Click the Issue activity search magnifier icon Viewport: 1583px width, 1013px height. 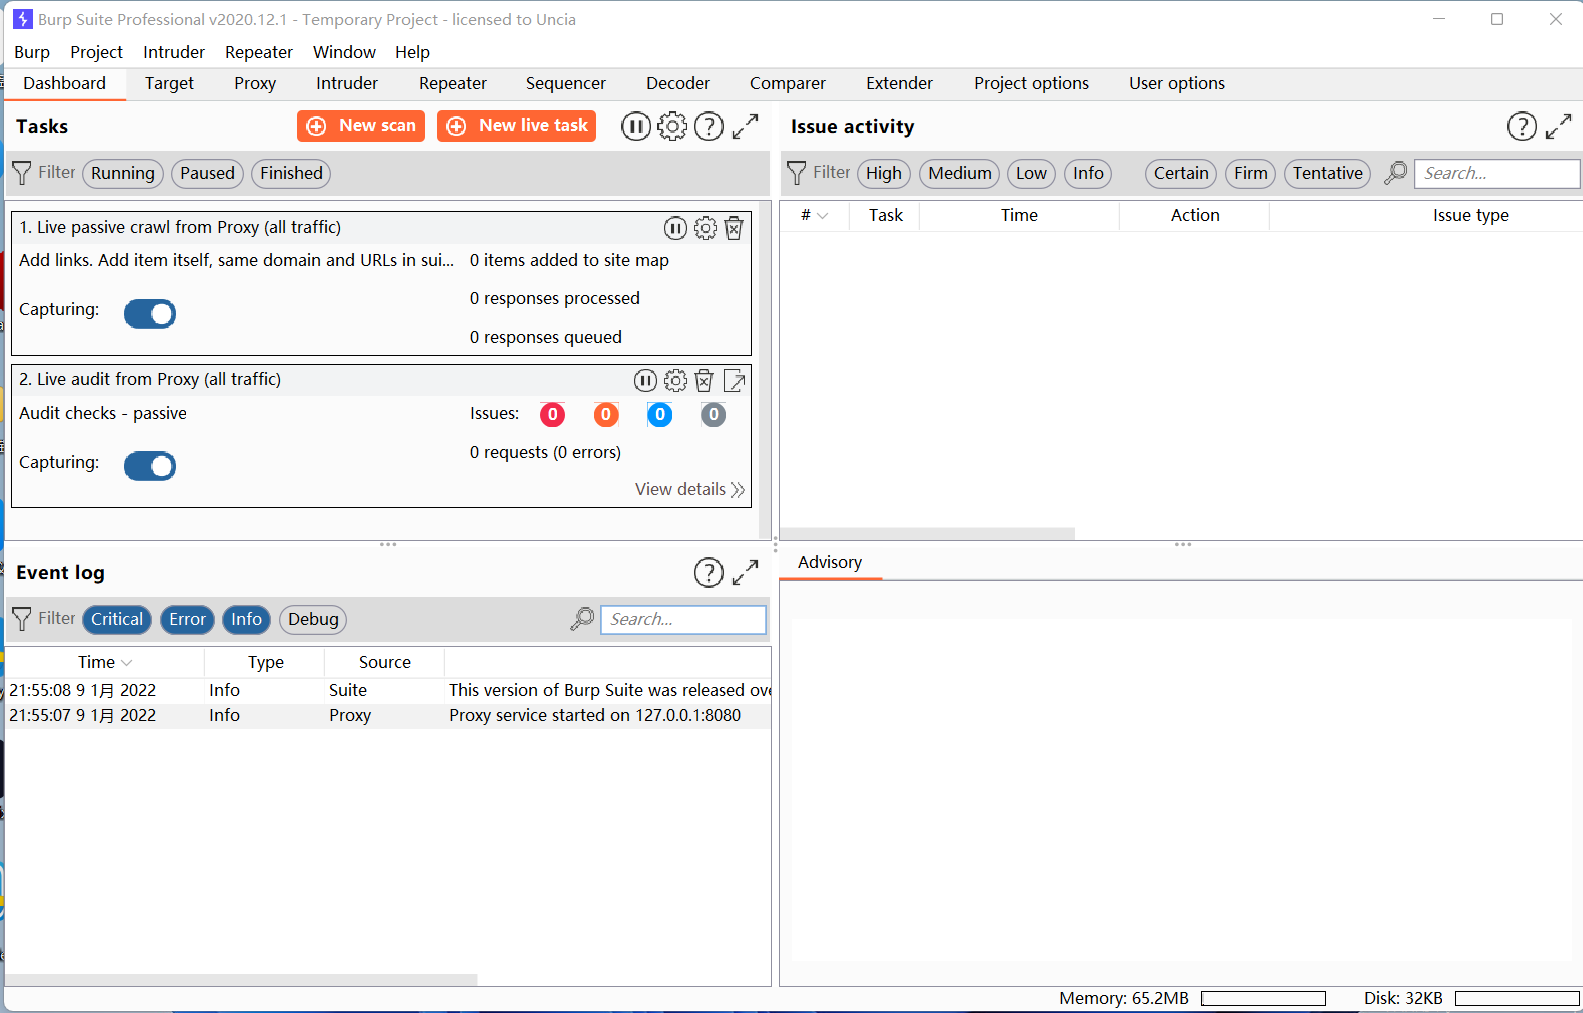[x=1395, y=173]
